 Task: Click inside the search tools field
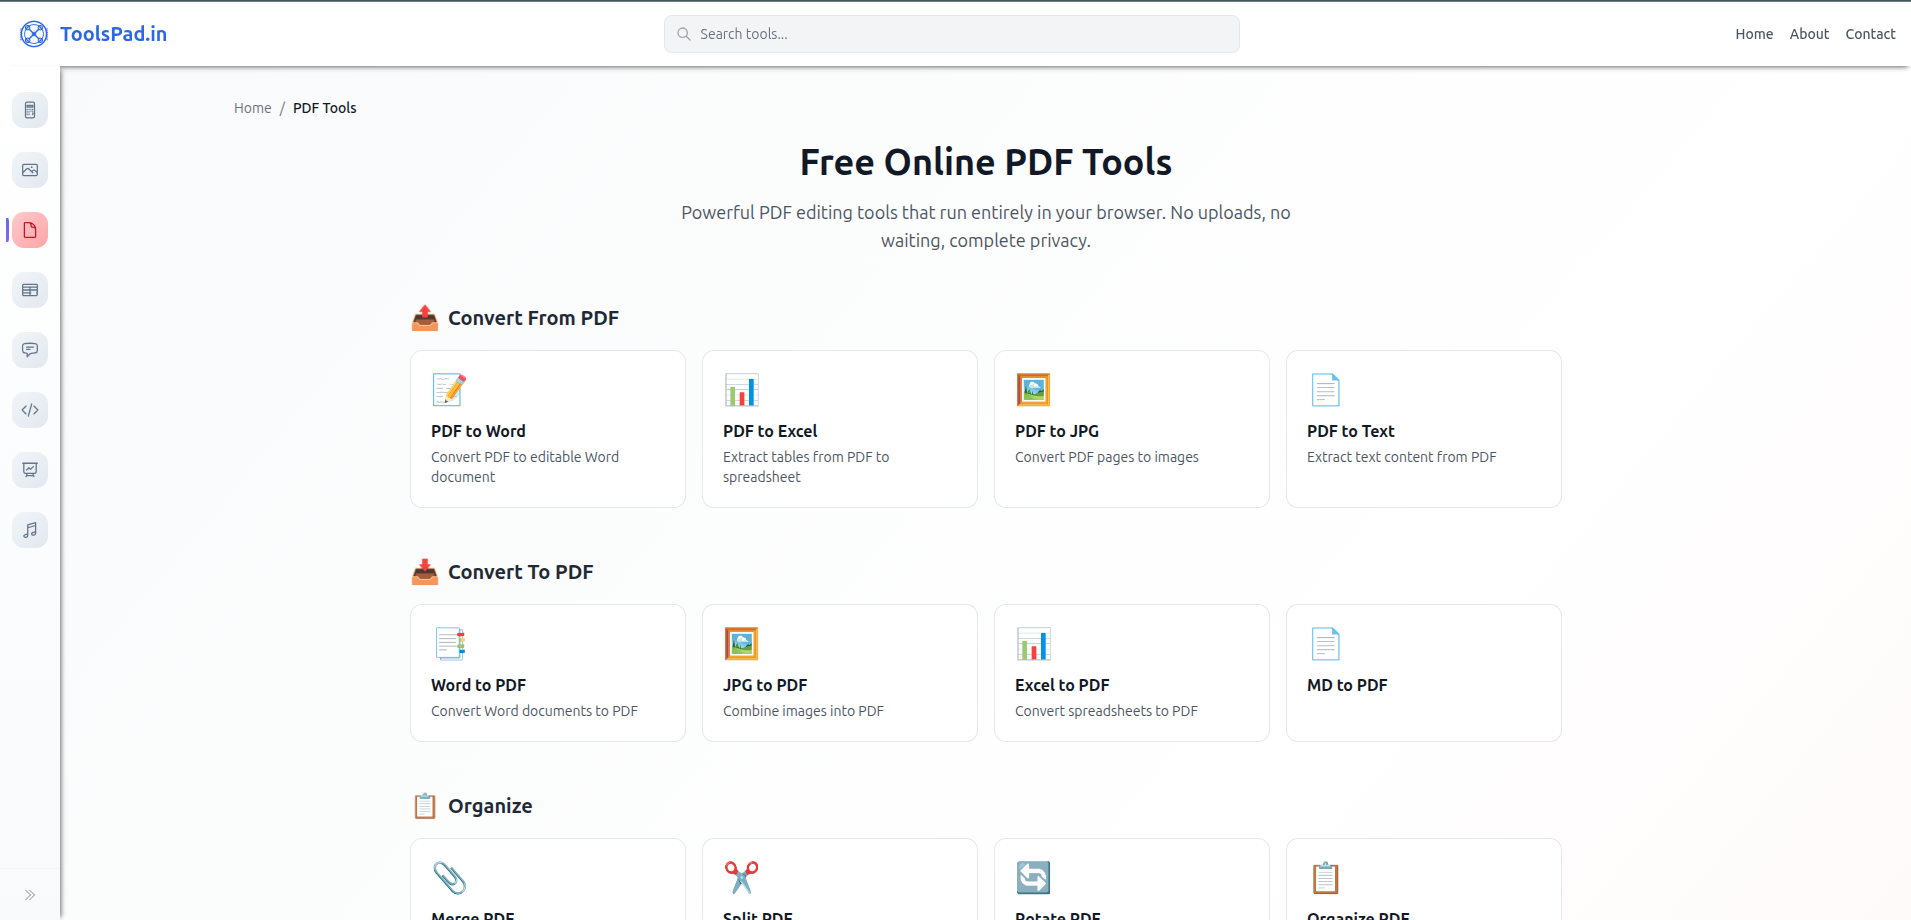pos(951,33)
